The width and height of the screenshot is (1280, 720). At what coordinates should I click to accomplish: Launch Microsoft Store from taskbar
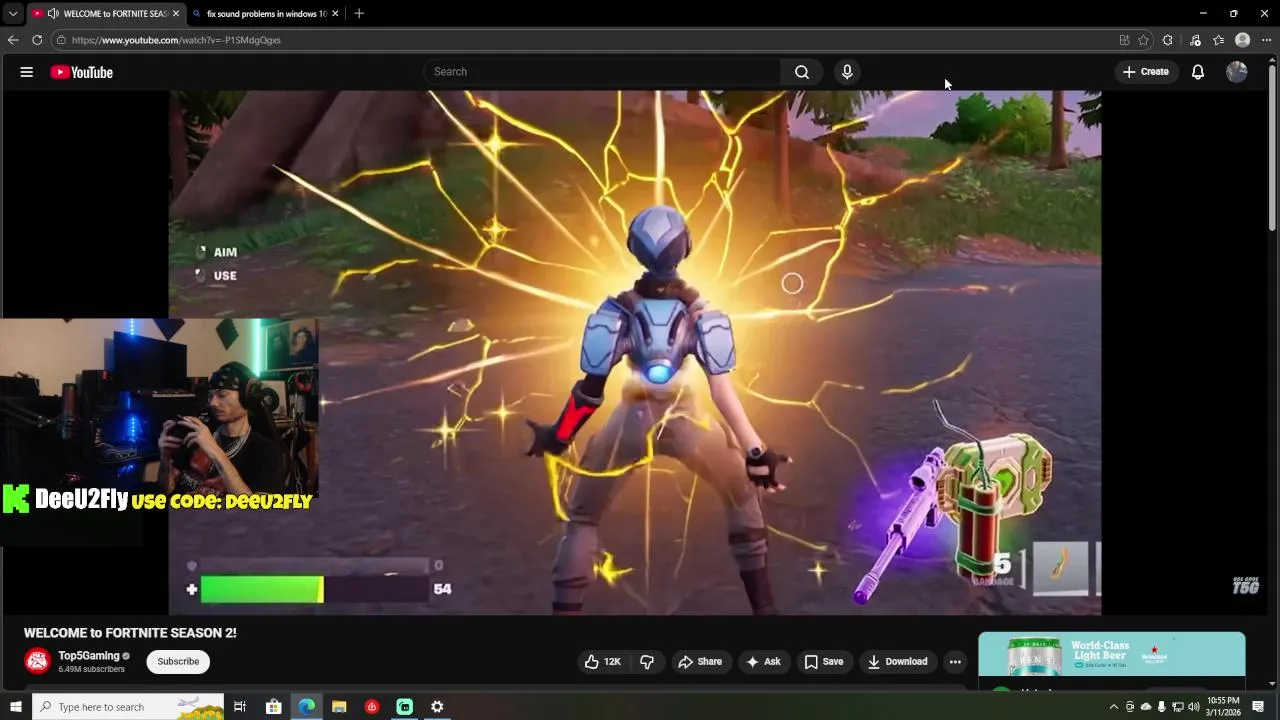(x=273, y=707)
